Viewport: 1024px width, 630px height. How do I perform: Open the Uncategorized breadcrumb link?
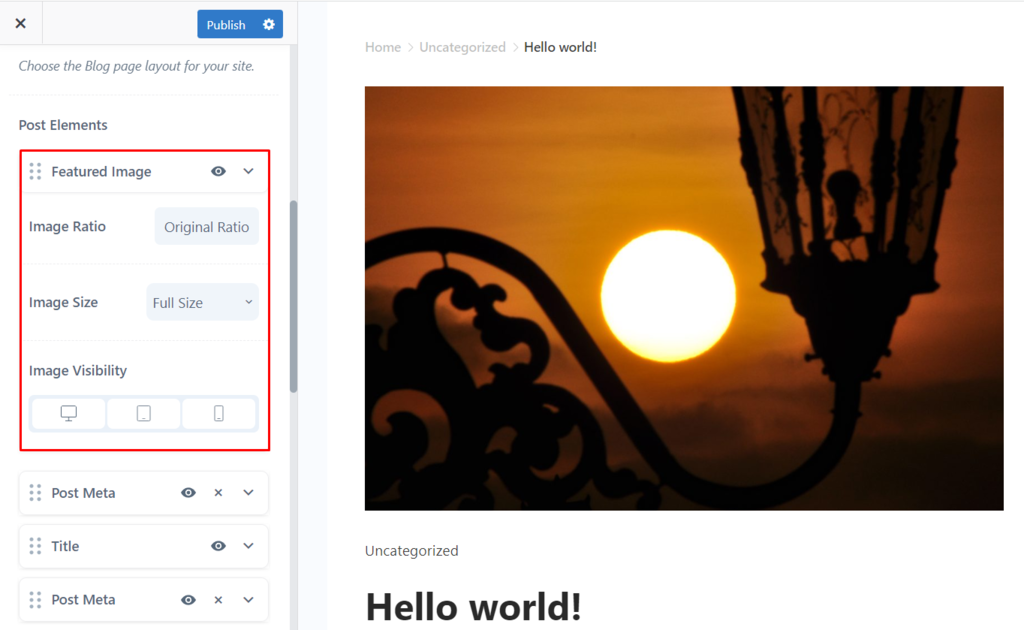462,46
